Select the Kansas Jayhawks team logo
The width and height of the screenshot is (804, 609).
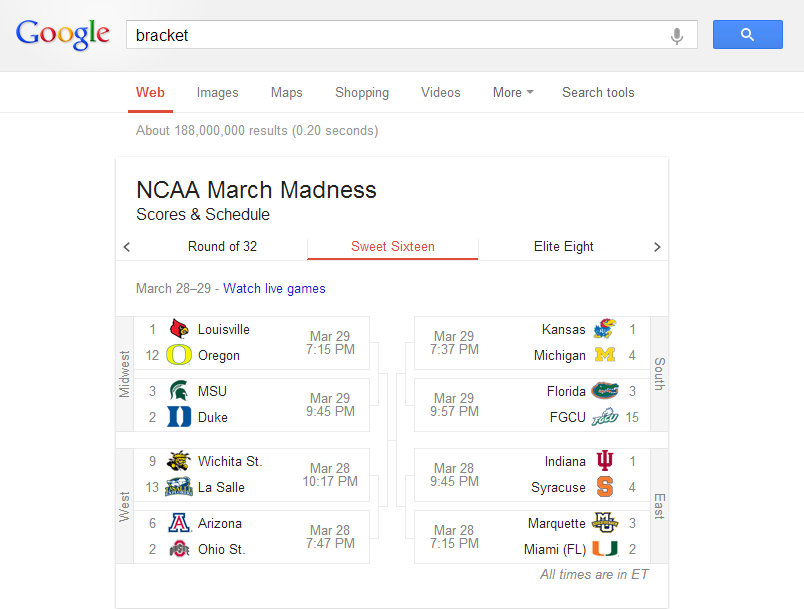click(605, 329)
